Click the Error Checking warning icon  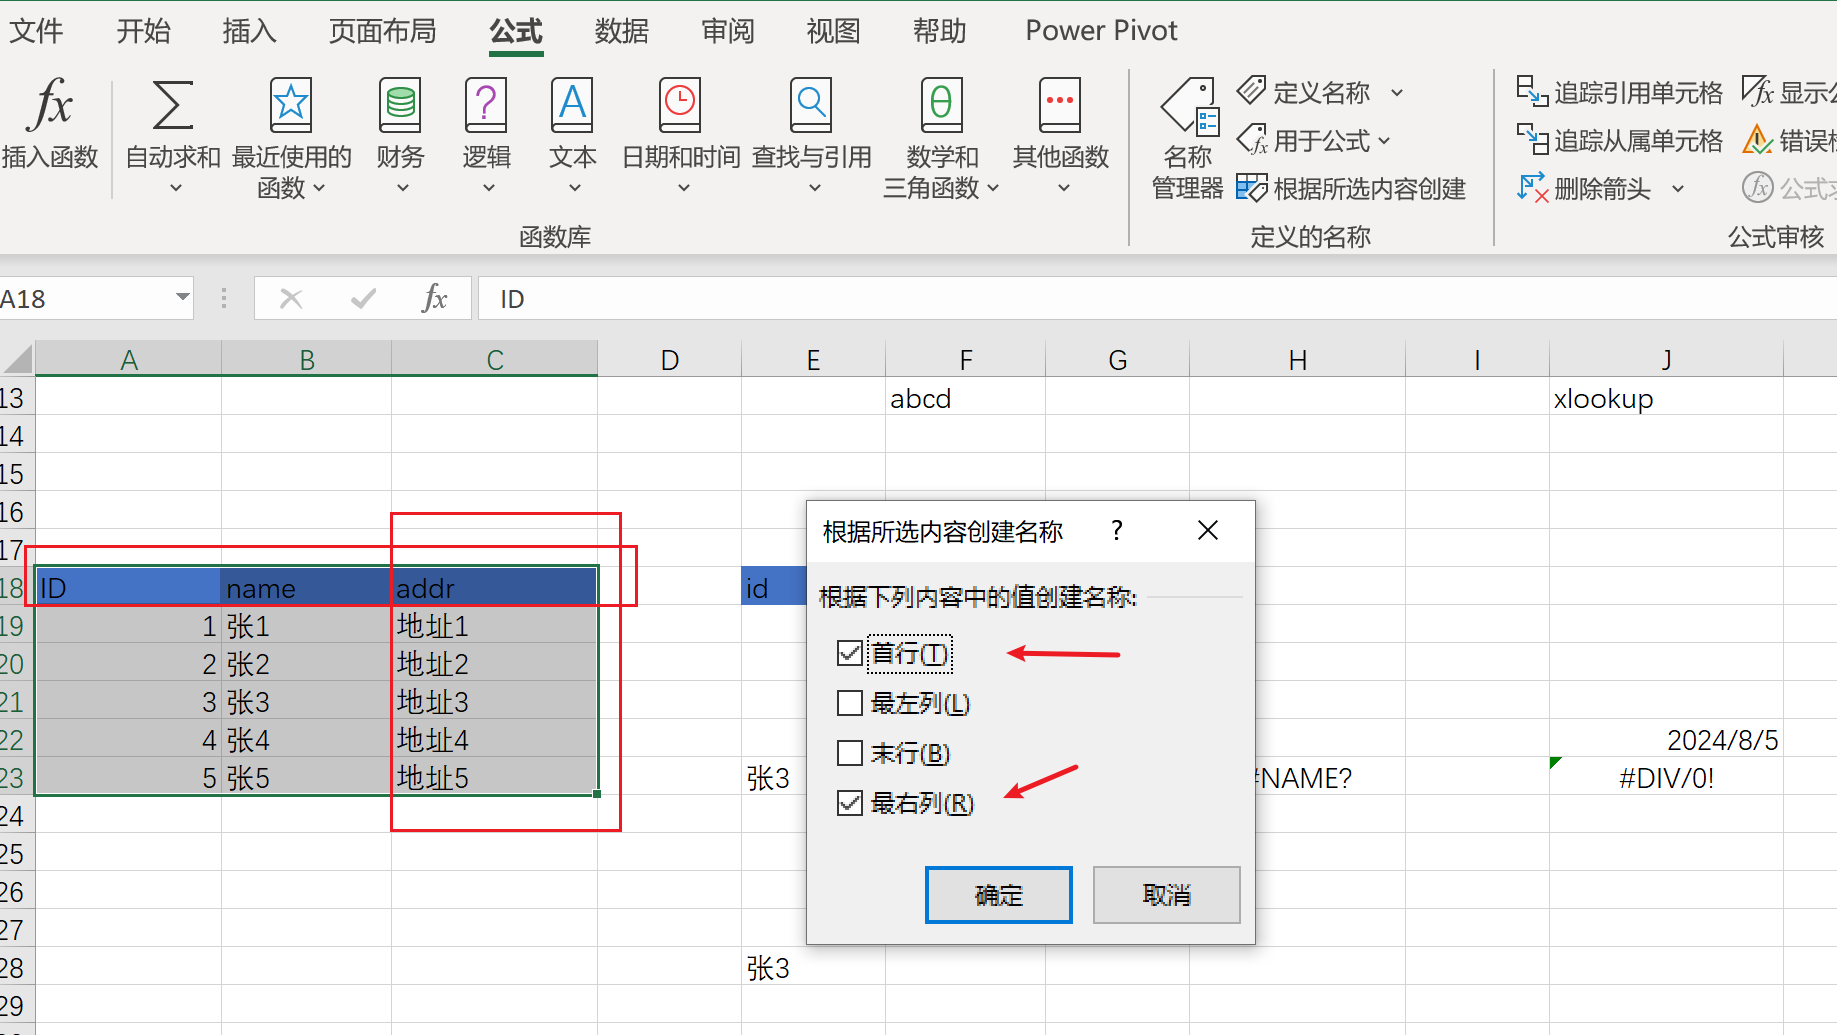tap(1757, 139)
